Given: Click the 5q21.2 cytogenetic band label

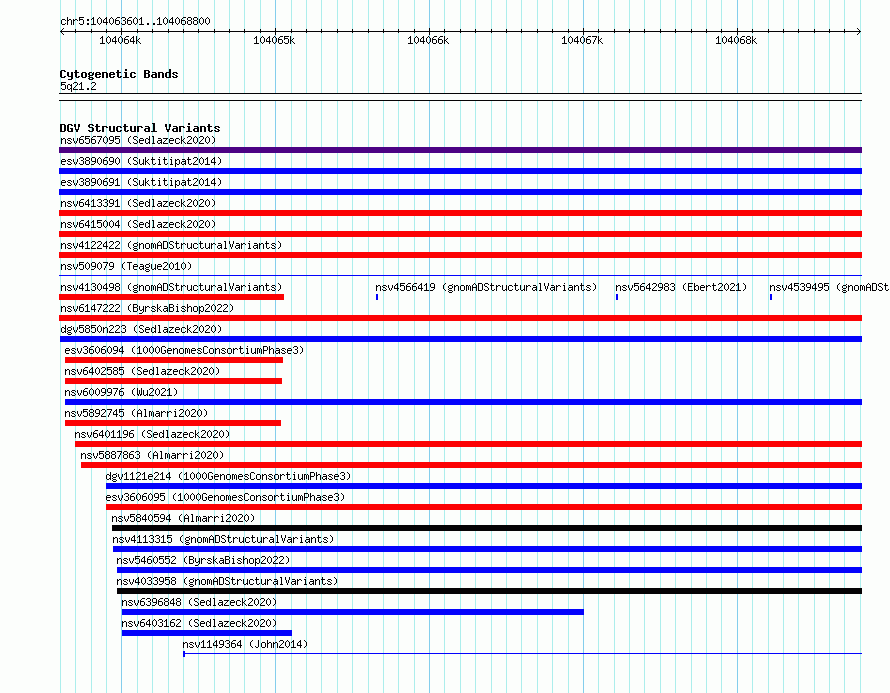Looking at the screenshot, I should click(78, 86).
